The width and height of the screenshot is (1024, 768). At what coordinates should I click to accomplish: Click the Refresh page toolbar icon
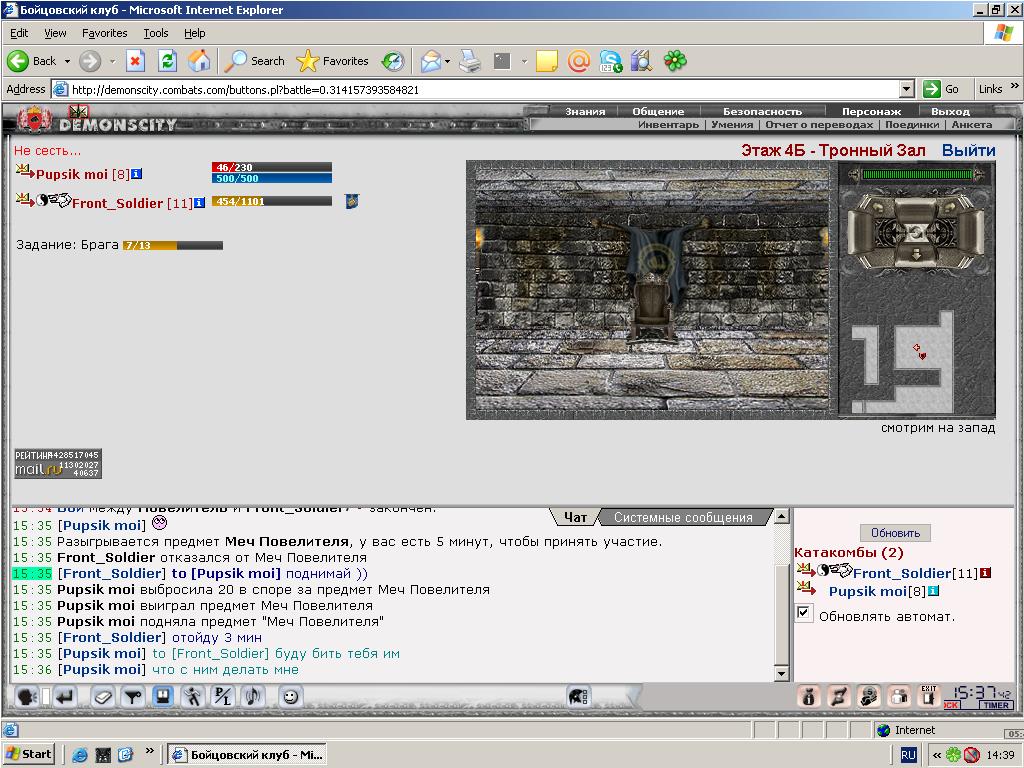pos(168,61)
